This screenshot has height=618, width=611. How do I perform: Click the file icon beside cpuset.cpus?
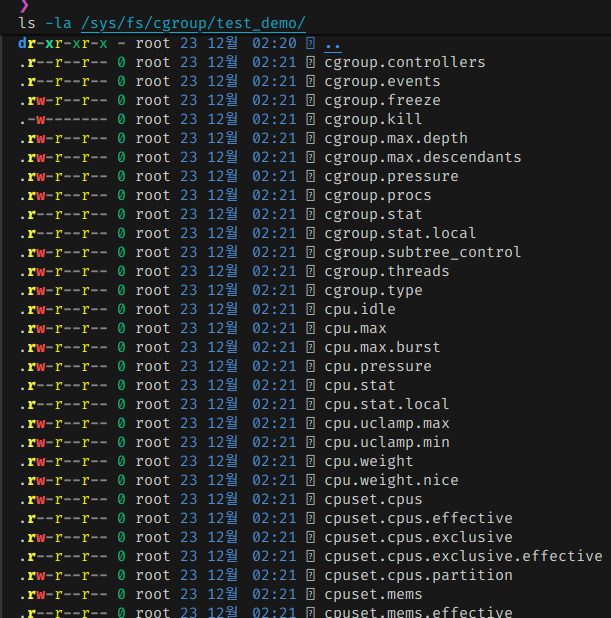tap(310, 500)
